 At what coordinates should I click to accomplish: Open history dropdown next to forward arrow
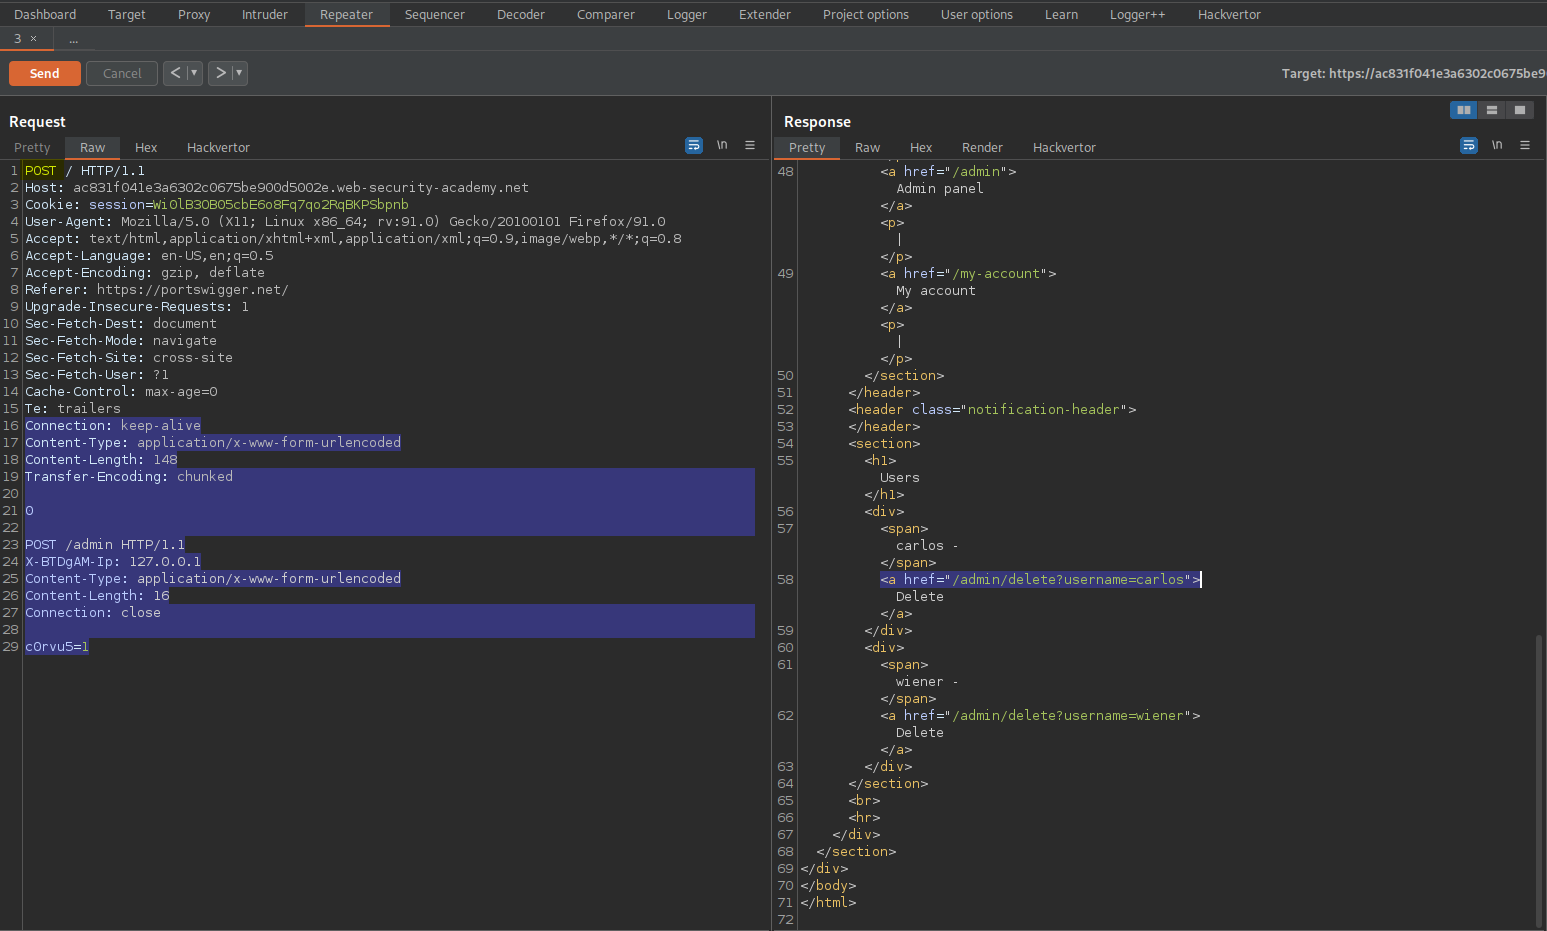tap(239, 73)
